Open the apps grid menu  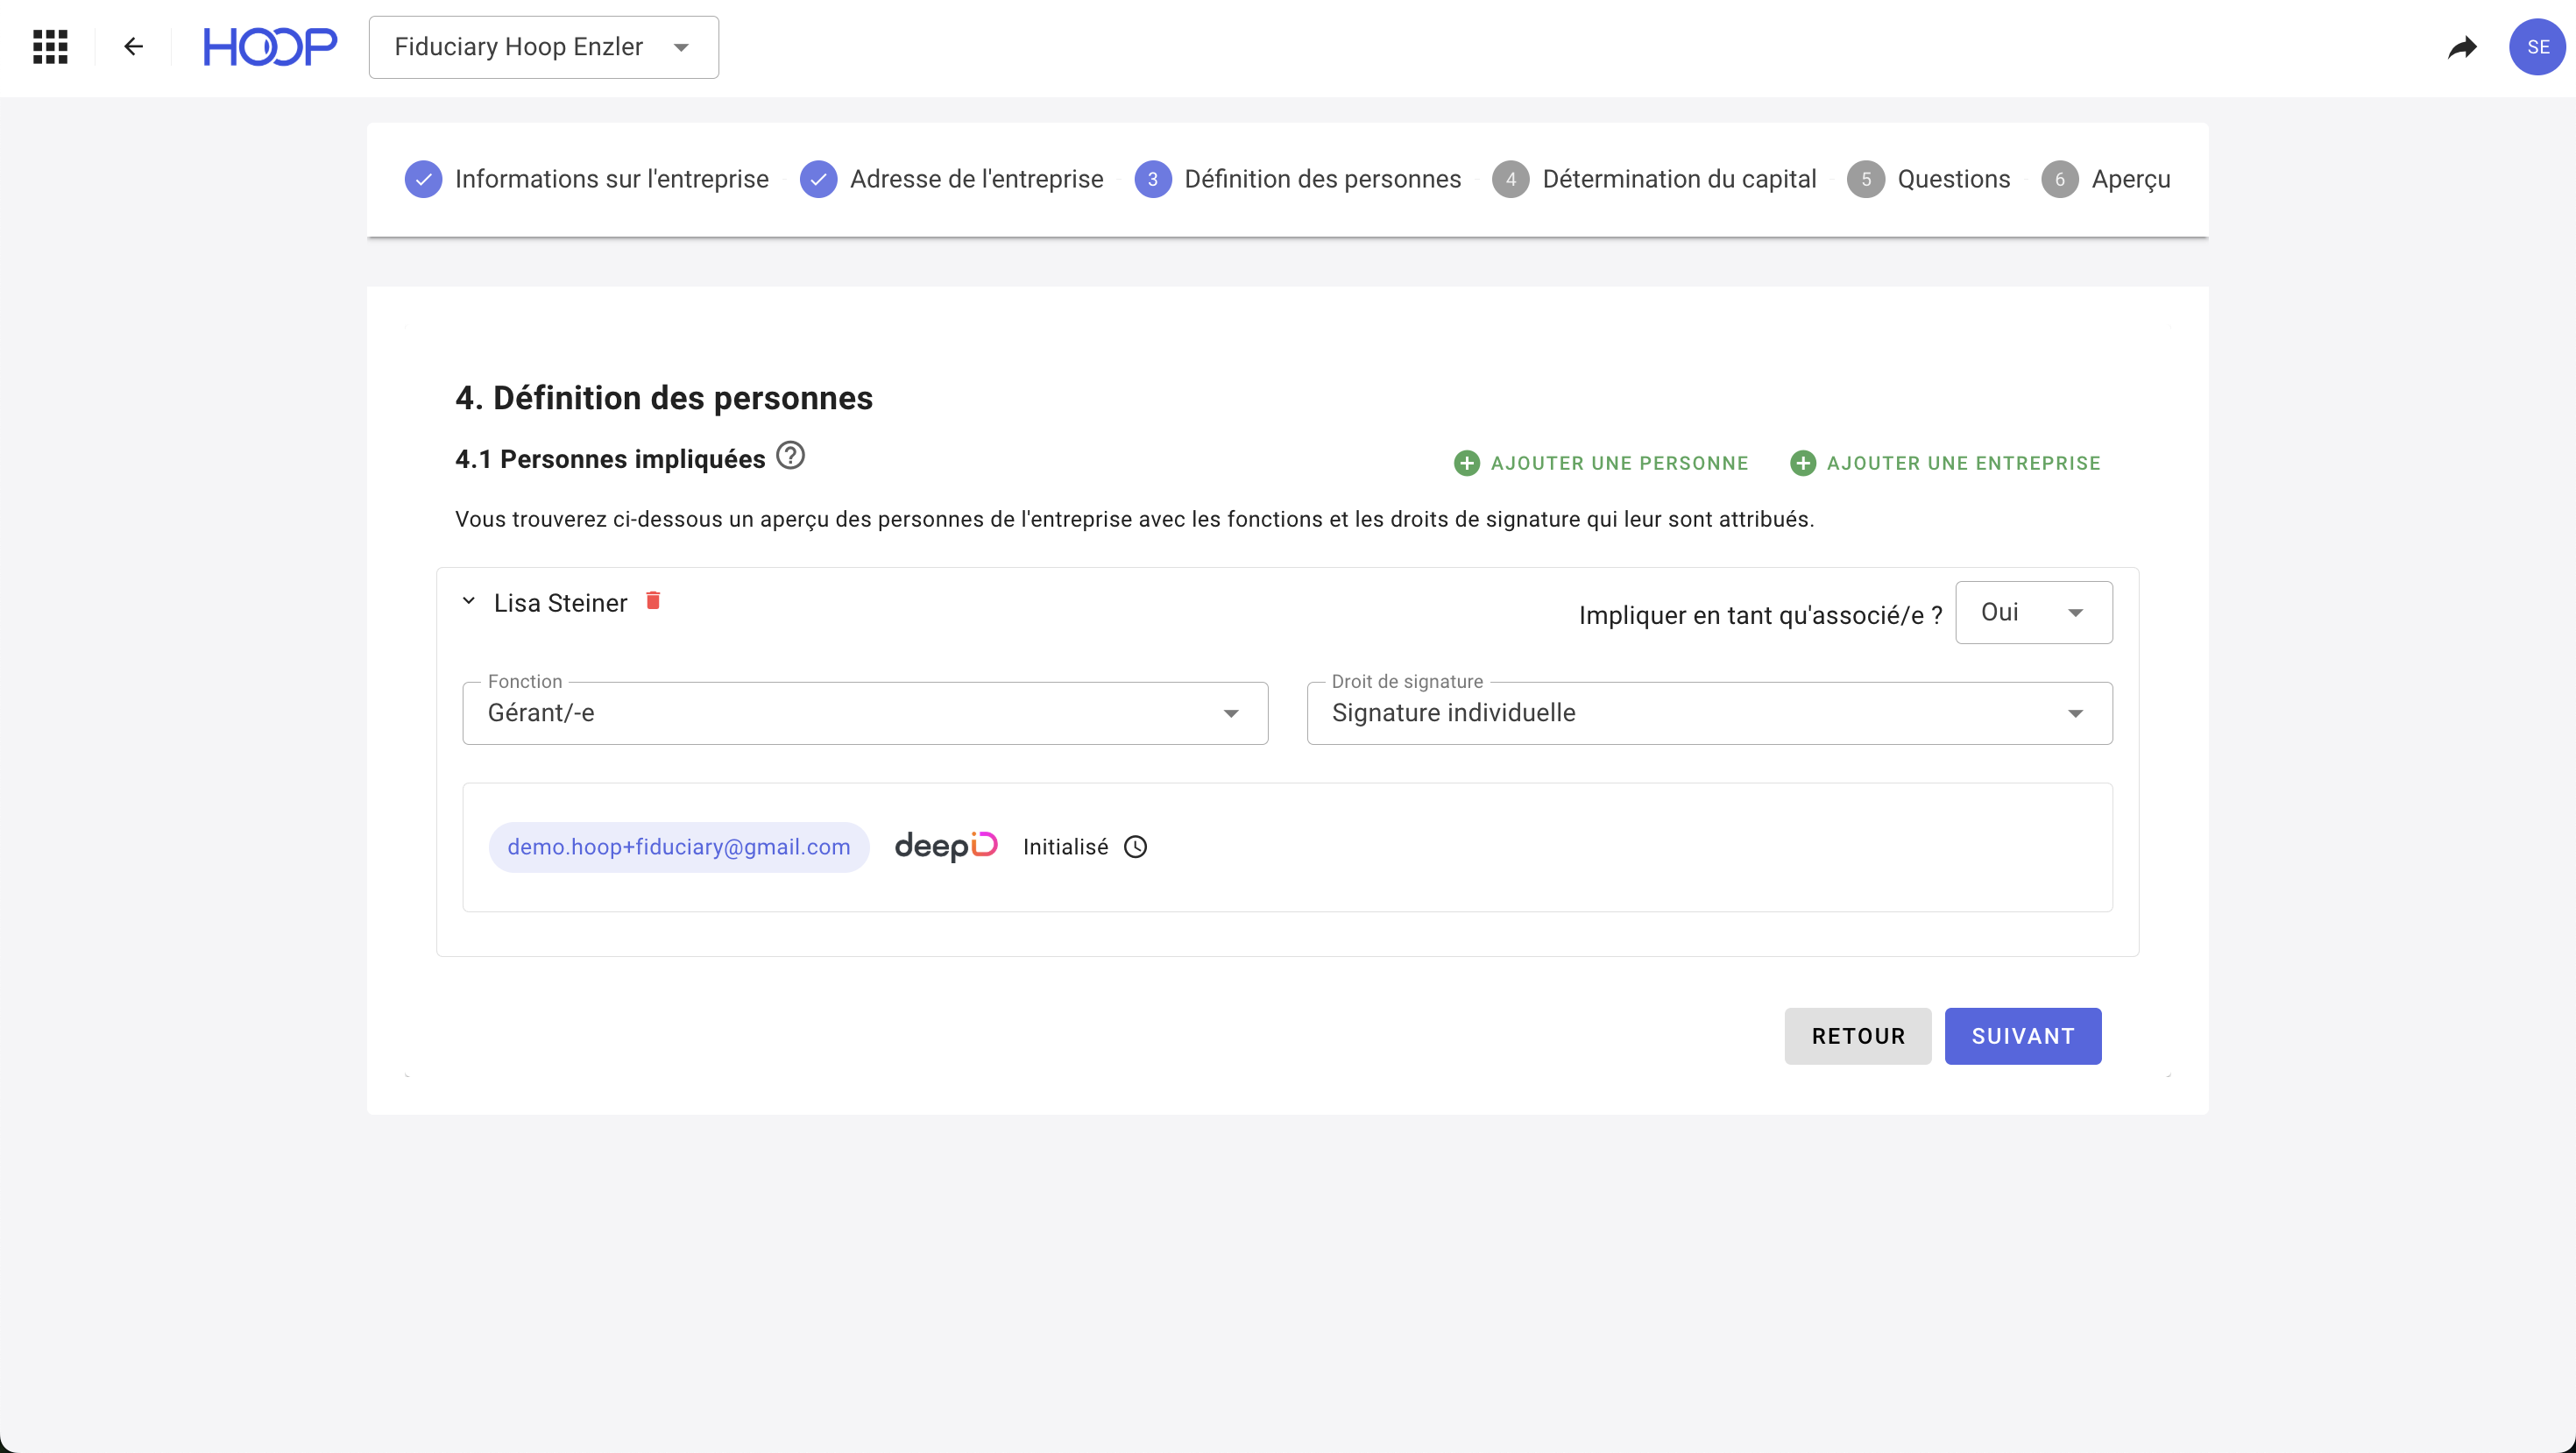[x=50, y=47]
